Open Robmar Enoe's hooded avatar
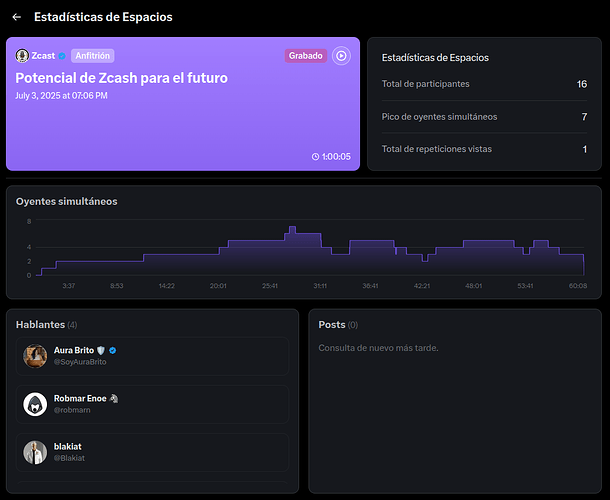 [35, 404]
